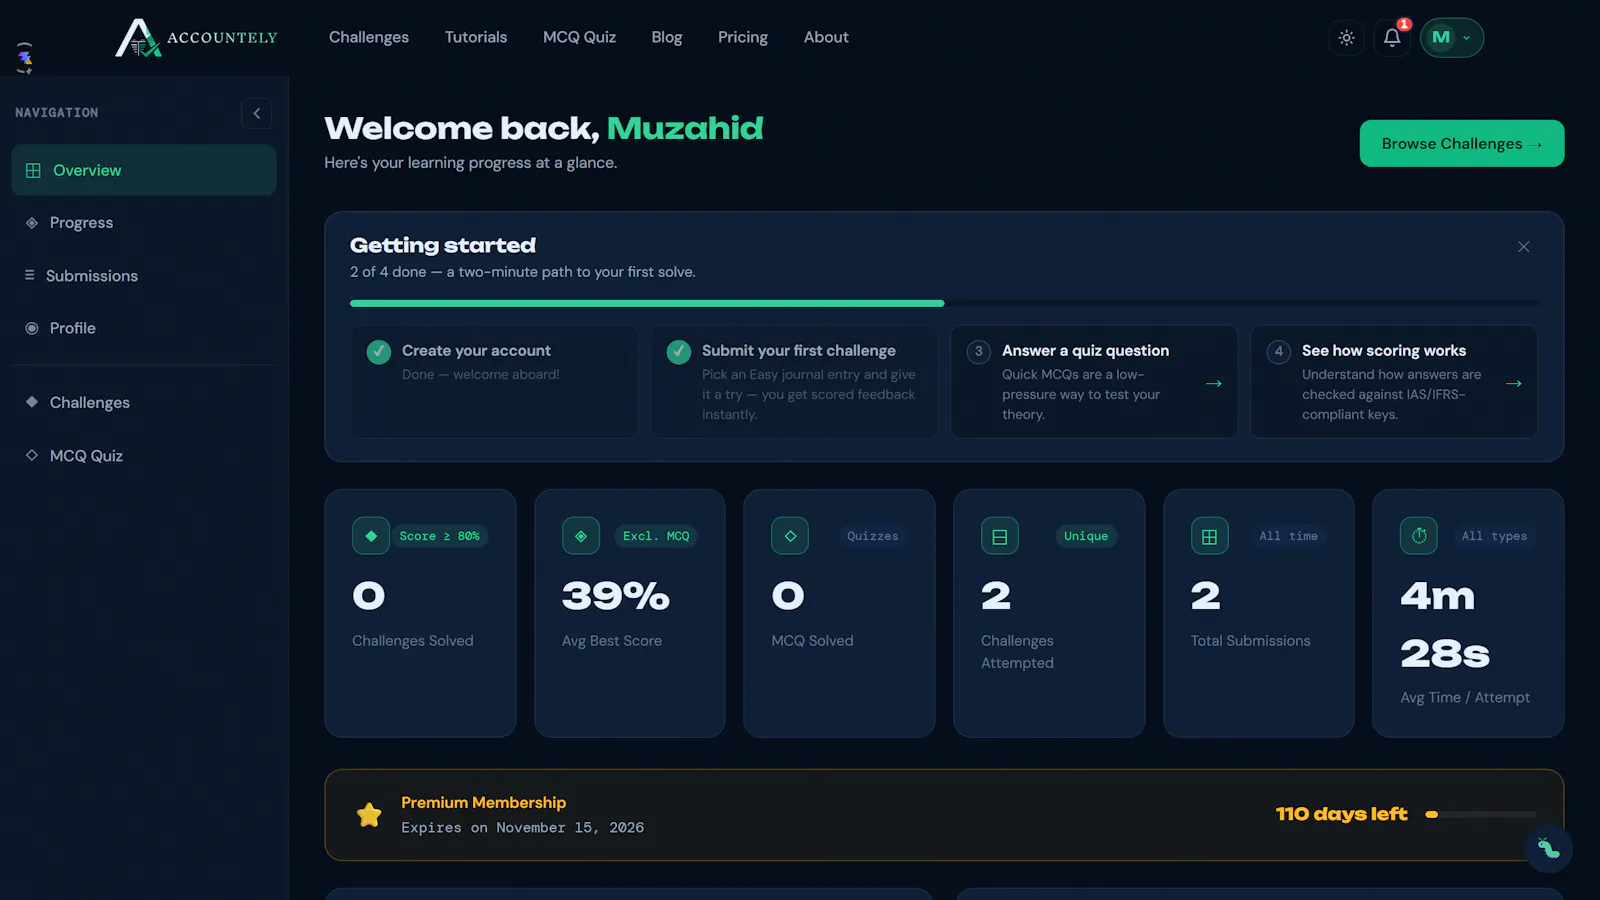Click the small icon left of the Accountely logo
The width and height of the screenshot is (1600, 900).
pyautogui.click(x=25, y=58)
